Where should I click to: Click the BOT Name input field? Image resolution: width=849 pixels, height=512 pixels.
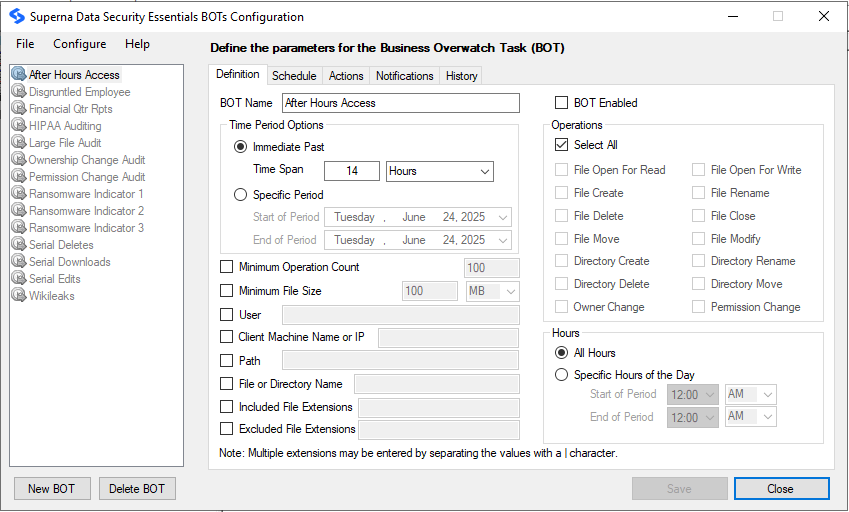click(x=401, y=103)
